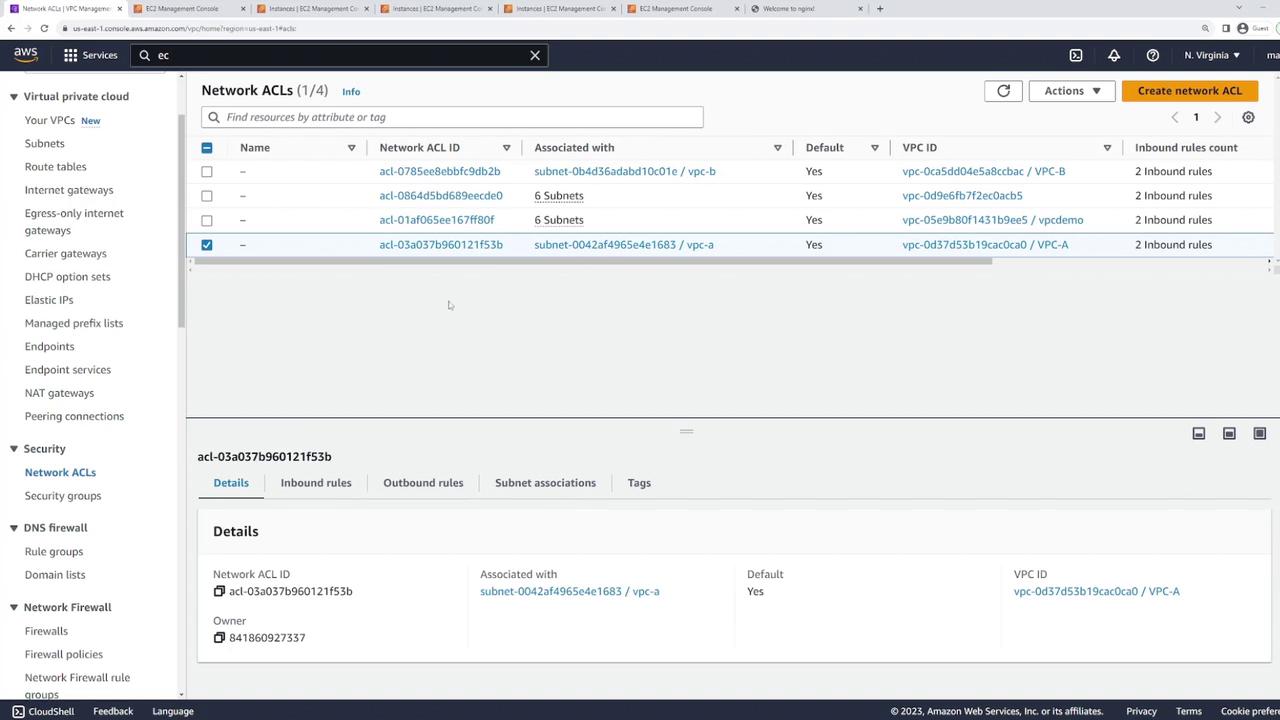Click Create network ACL button
Image resolution: width=1280 pixels, height=720 pixels.
pyautogui.click(x=1189, y=91)
